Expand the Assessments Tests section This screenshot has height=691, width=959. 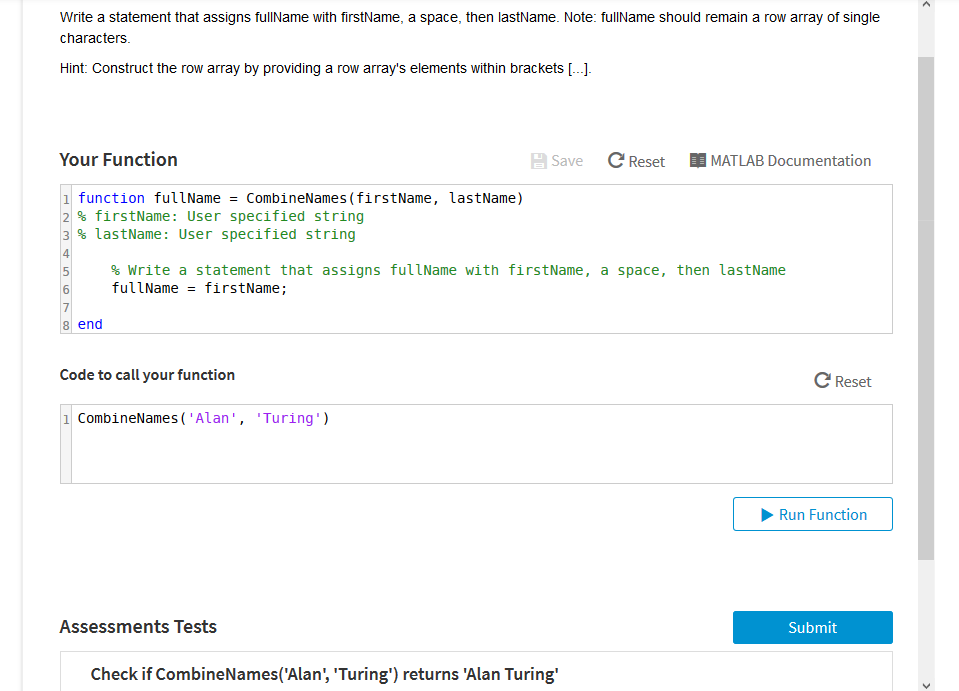[x=138, y=627]
